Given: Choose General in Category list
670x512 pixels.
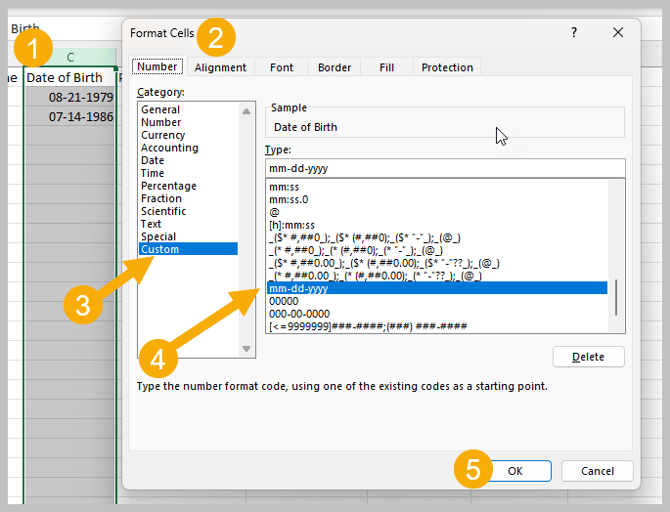Looking at the screenshot, I should coord(188,109).
